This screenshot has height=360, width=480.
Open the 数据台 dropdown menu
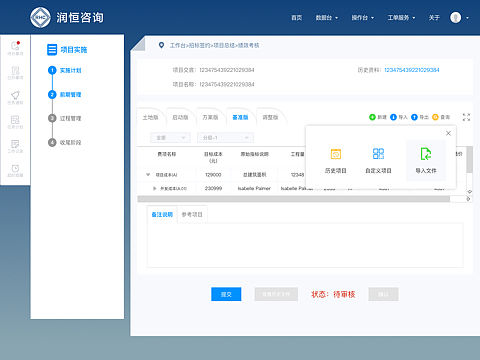tap(327, 18)
